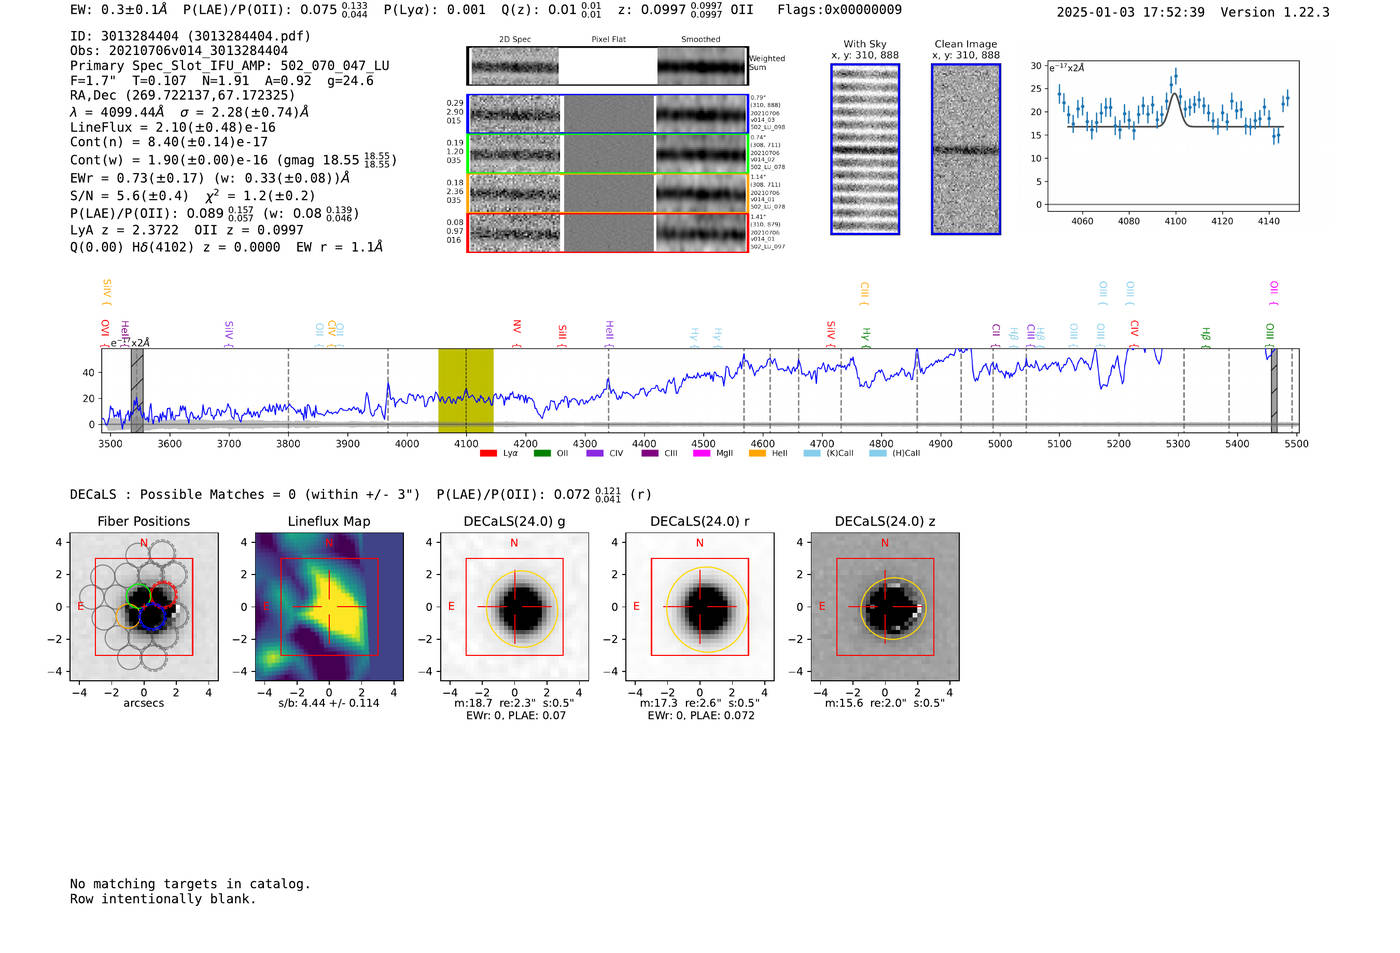Click the Primary Spec_Slot_IFU_AMP text
1400x953 pixels.
coord(230,66)
